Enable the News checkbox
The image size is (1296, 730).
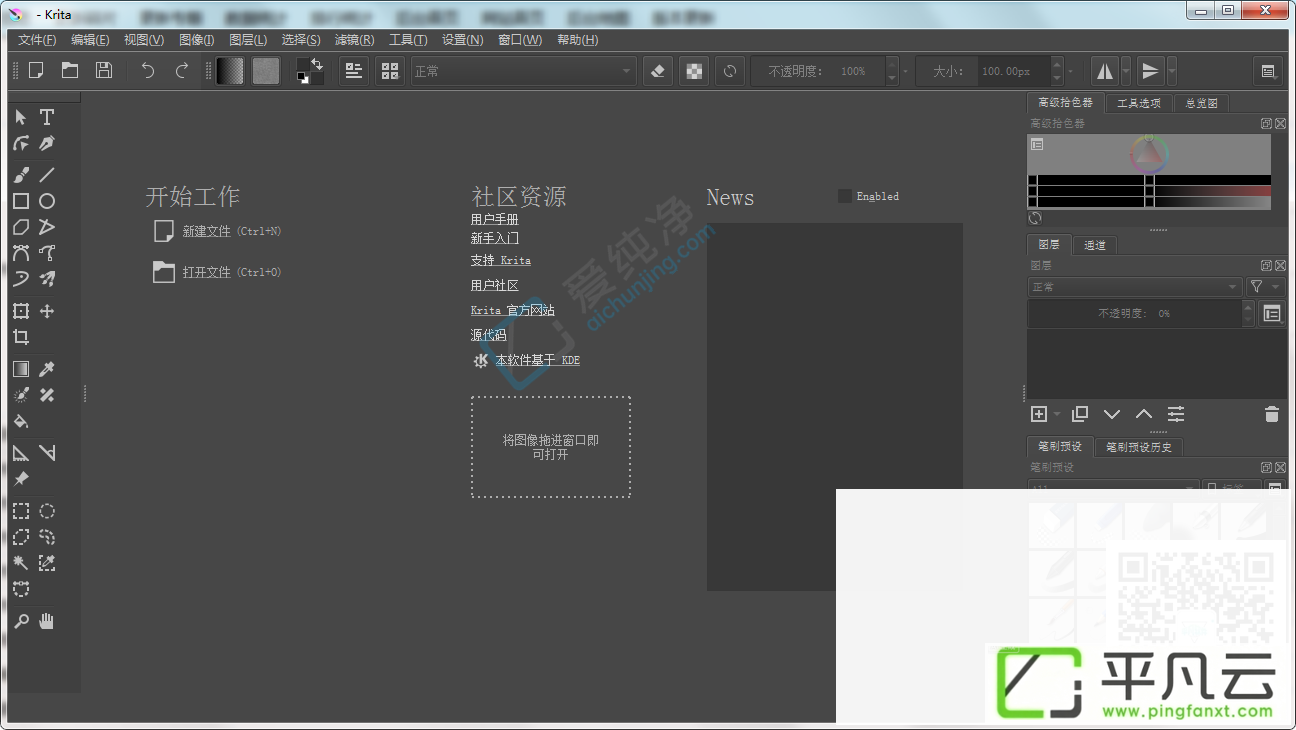point(845,196)
